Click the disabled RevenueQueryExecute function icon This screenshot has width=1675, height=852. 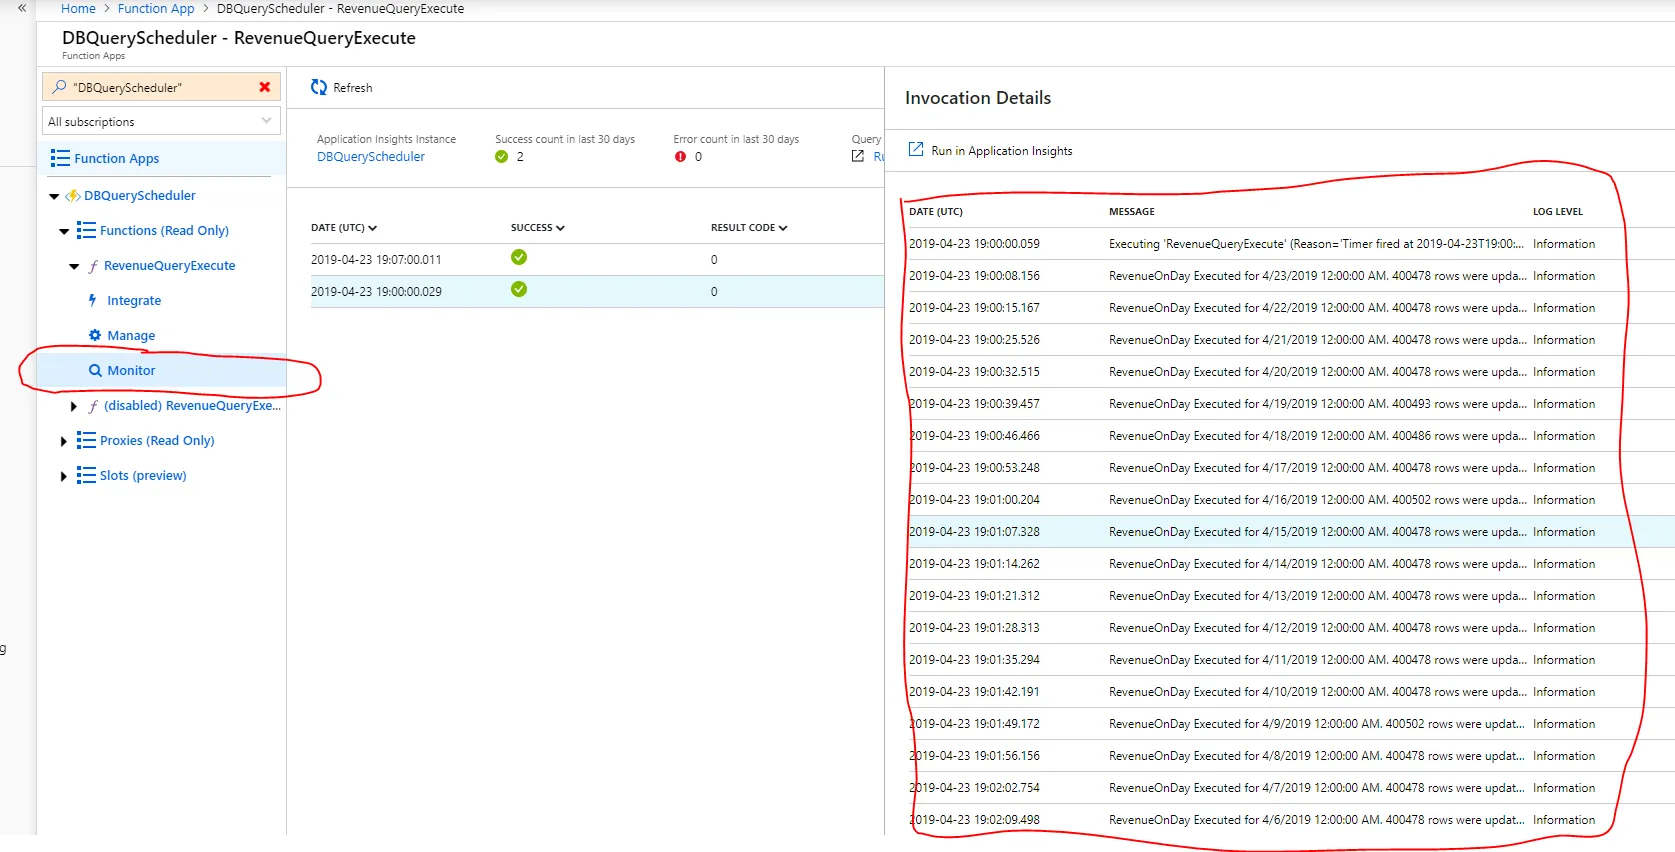(x=93, y=406)
